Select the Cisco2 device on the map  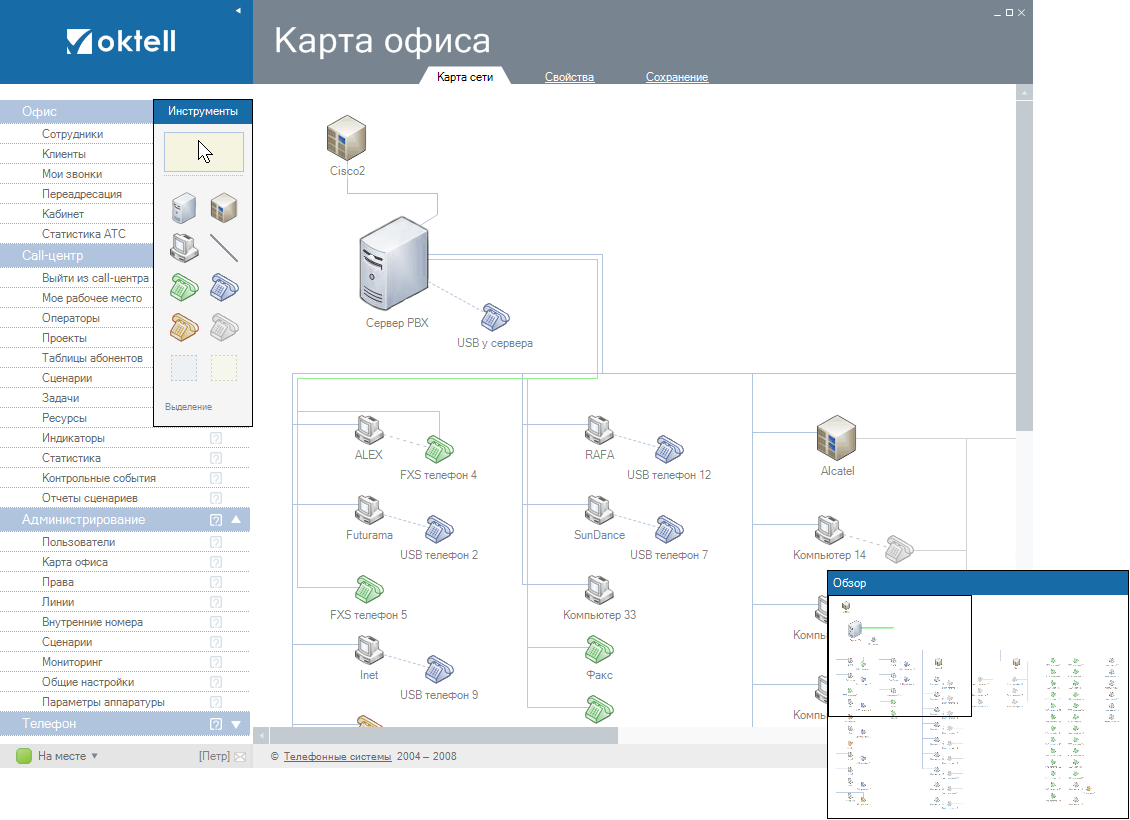[347, 138]
